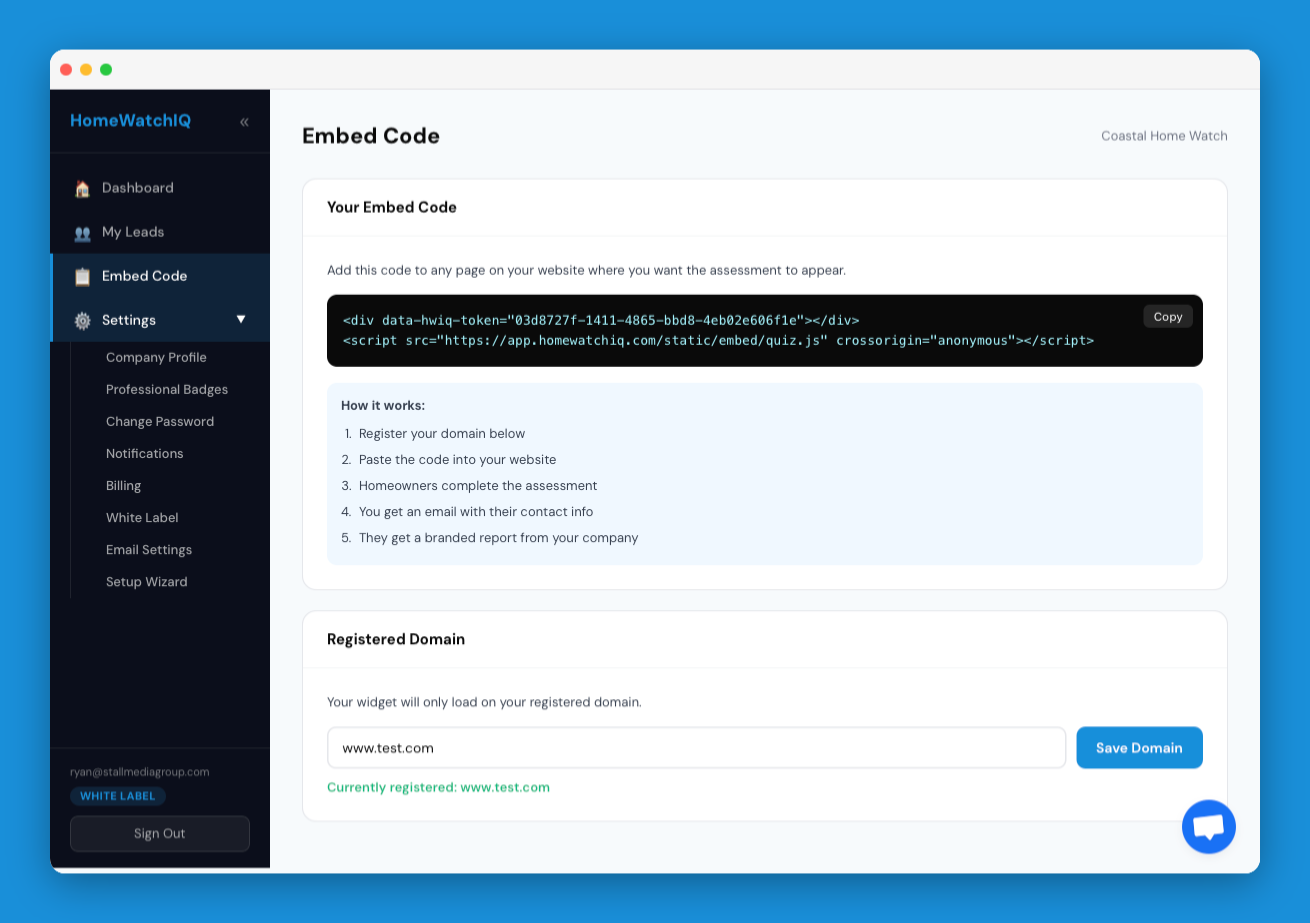Go to Change Password

pyautogui.click(x=160, y=421)
